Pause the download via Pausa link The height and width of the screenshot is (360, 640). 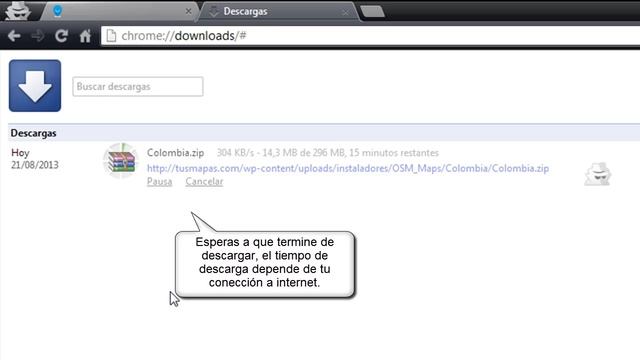click(x=160, y=182)
